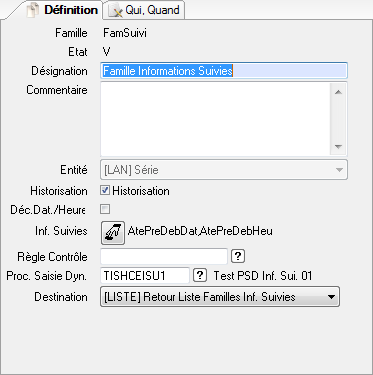Click the Règle Contrôle help question-mark icon

(x=238, y=256)
